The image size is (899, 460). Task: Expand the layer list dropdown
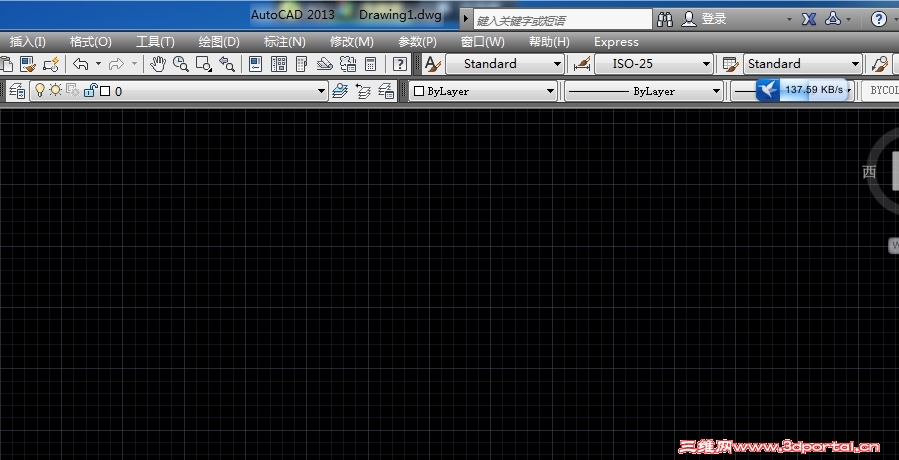point(322,91)
